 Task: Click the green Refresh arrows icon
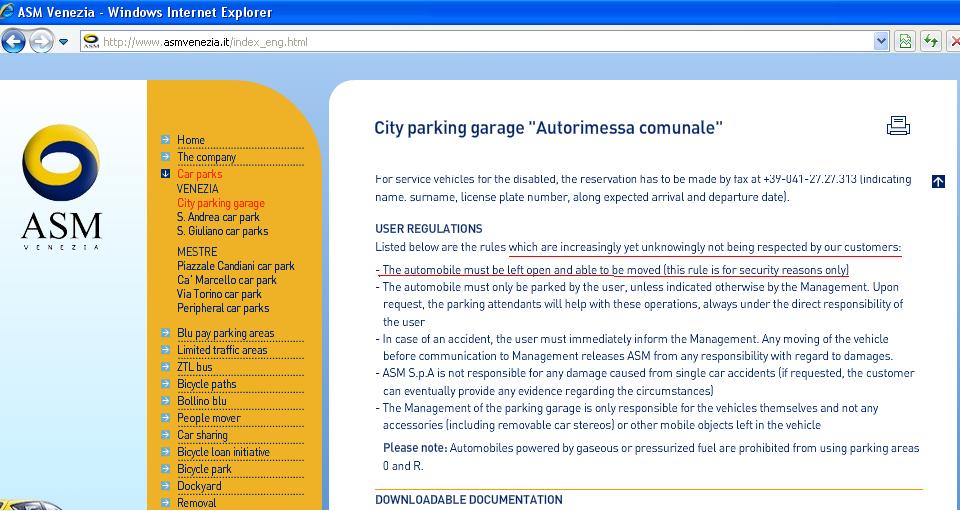931,42
